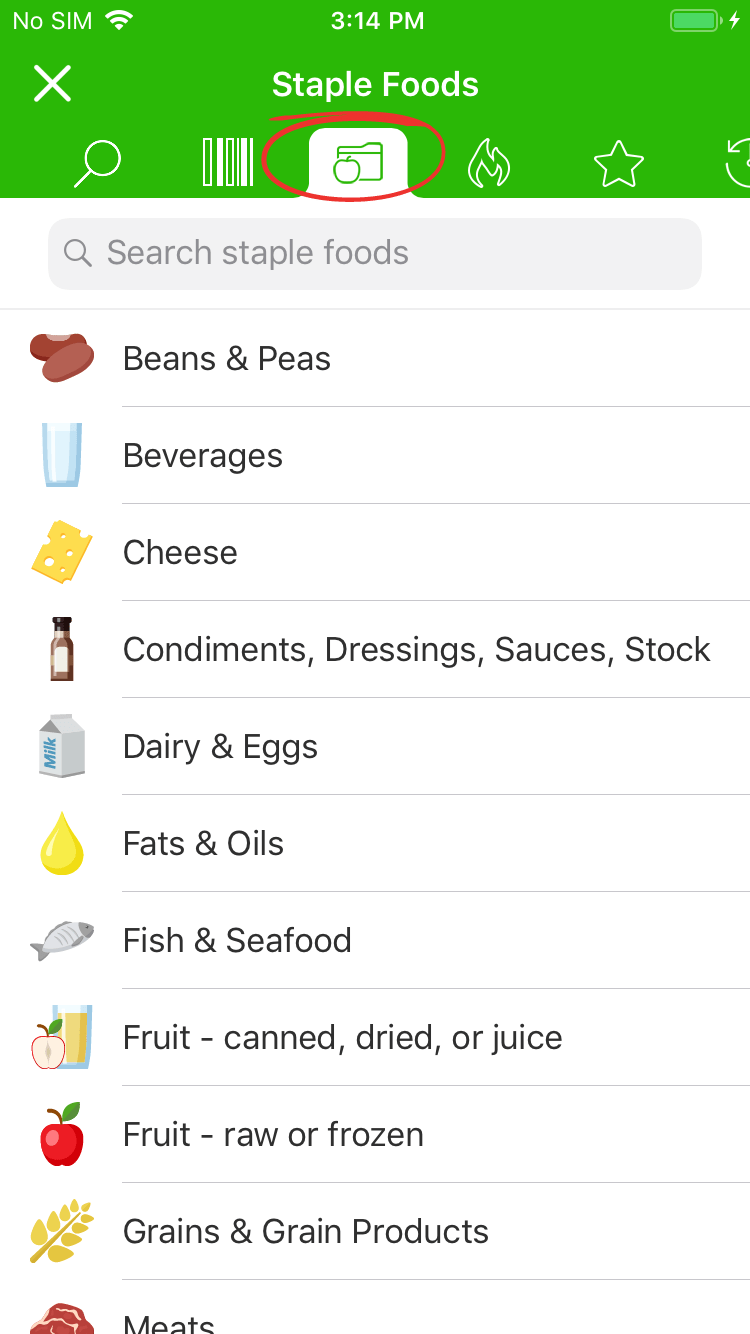Open the magnifier search tab
Viewport: 750px width, 1334px height.
point(97,163)
